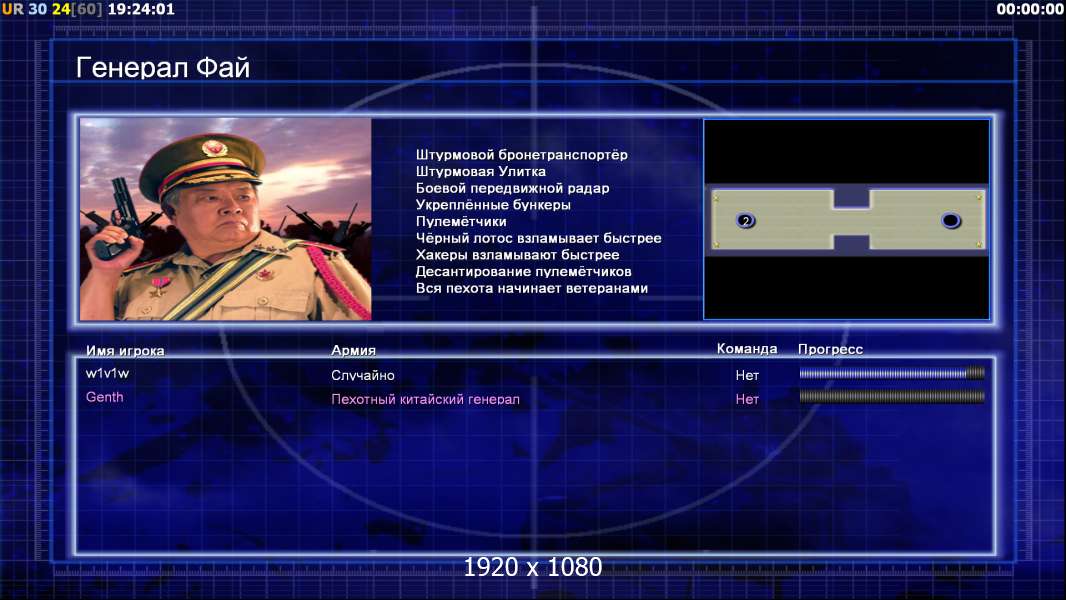
Task: Click the 'Команда' column header
Action: [747, 349]
